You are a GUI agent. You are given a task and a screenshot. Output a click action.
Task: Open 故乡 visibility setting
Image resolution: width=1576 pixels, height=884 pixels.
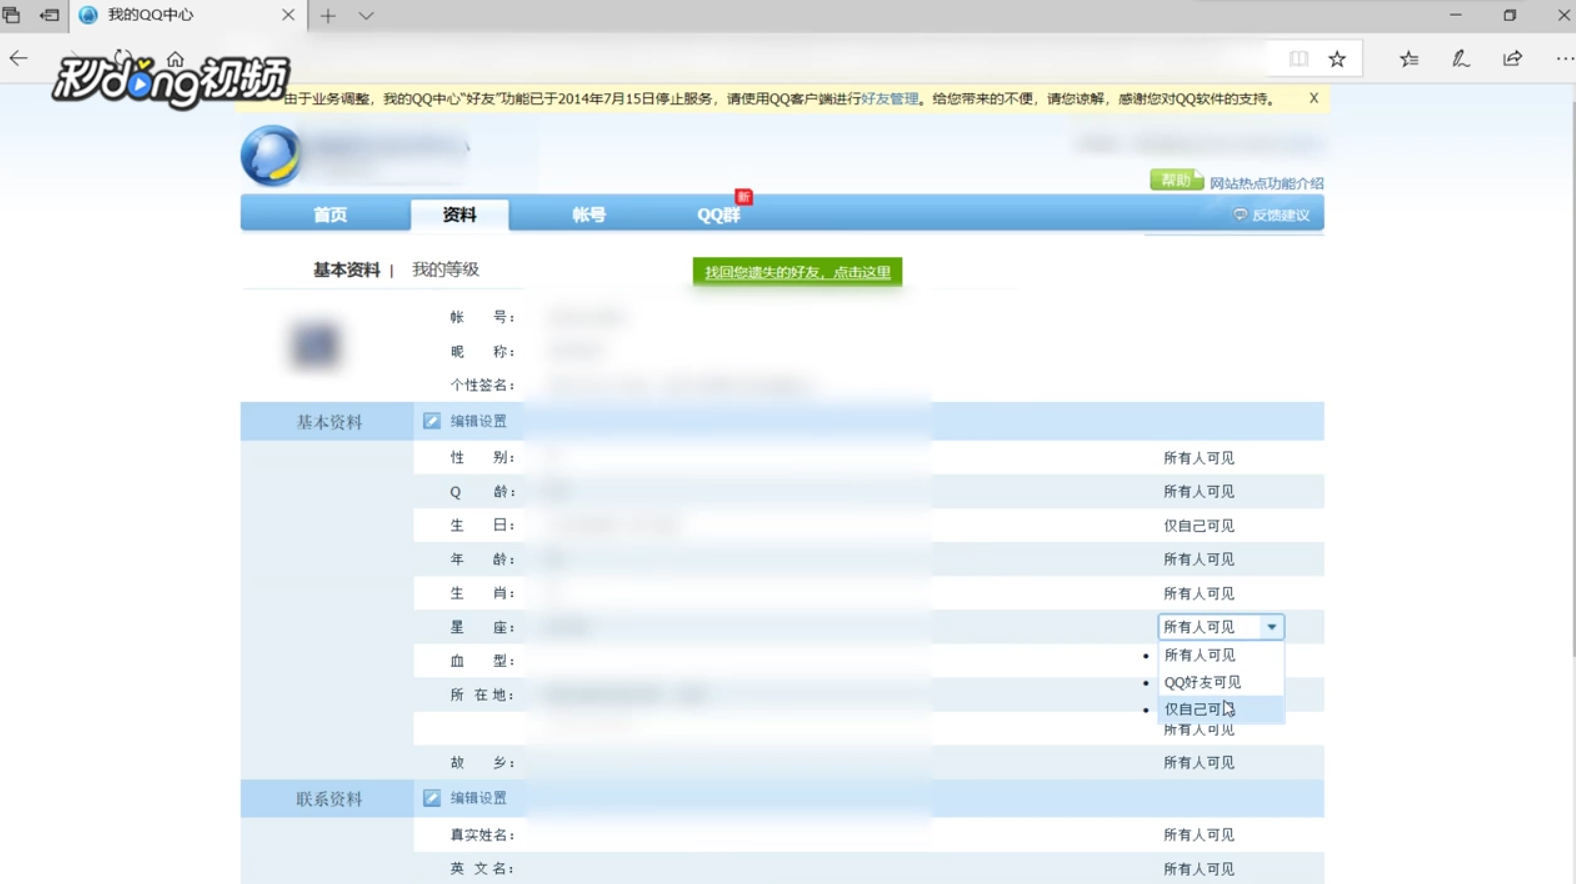(x=1198, y=763)
